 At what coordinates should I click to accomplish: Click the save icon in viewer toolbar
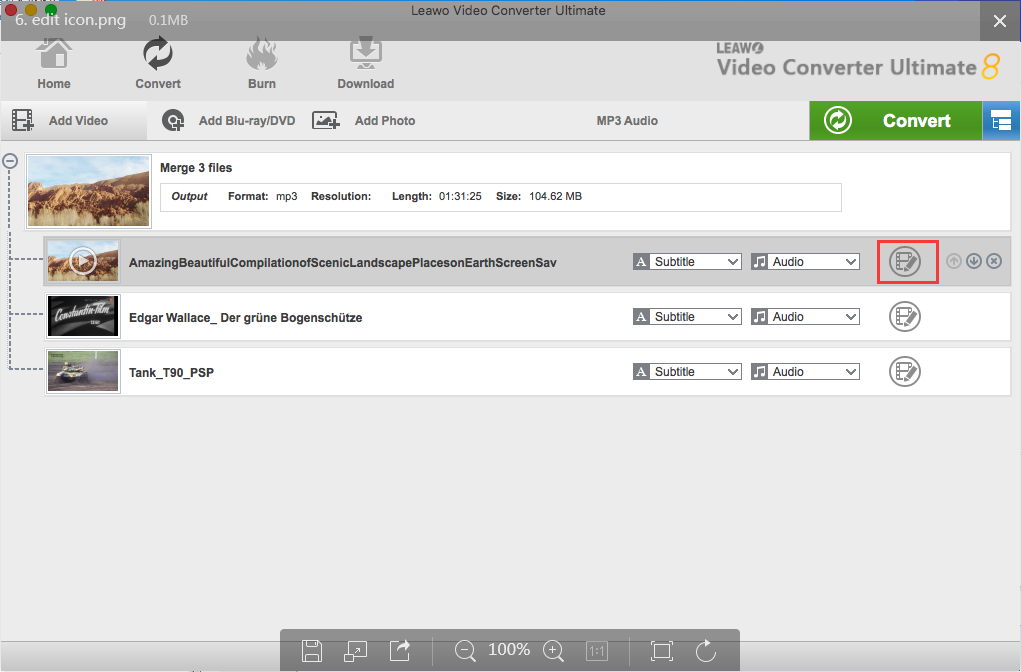312,651
